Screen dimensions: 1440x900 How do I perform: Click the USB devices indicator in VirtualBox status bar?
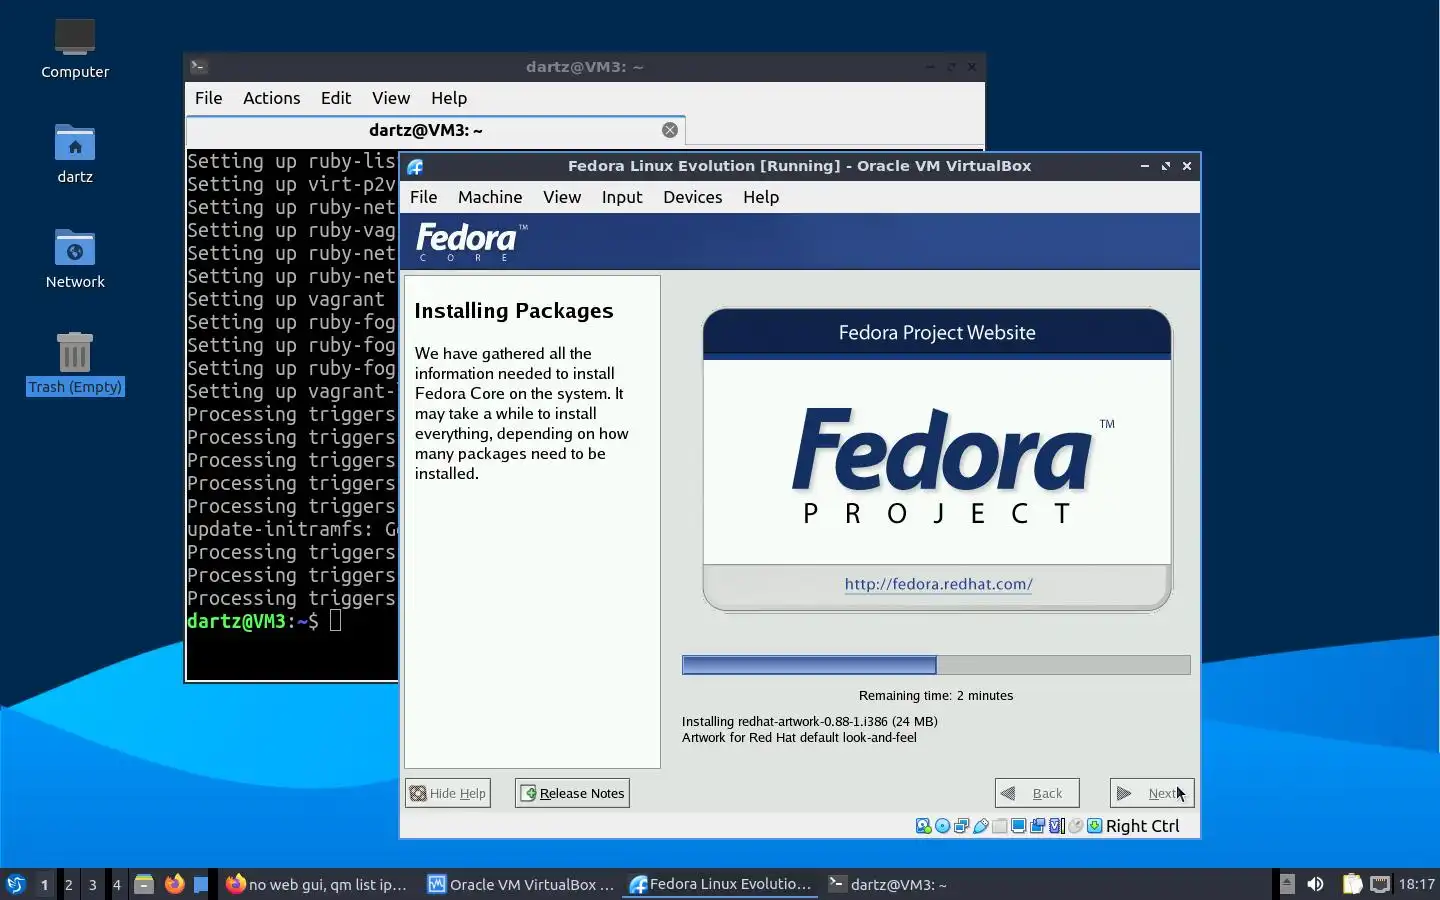point(981,826)
